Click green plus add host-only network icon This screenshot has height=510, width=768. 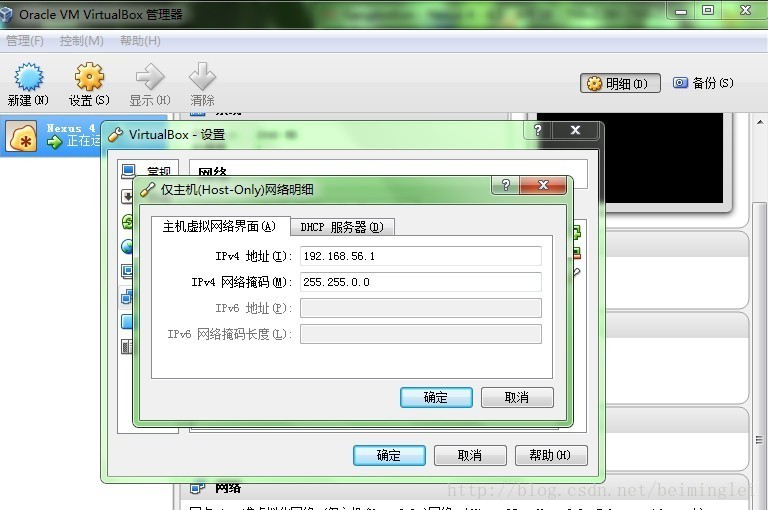pos(577,232)
